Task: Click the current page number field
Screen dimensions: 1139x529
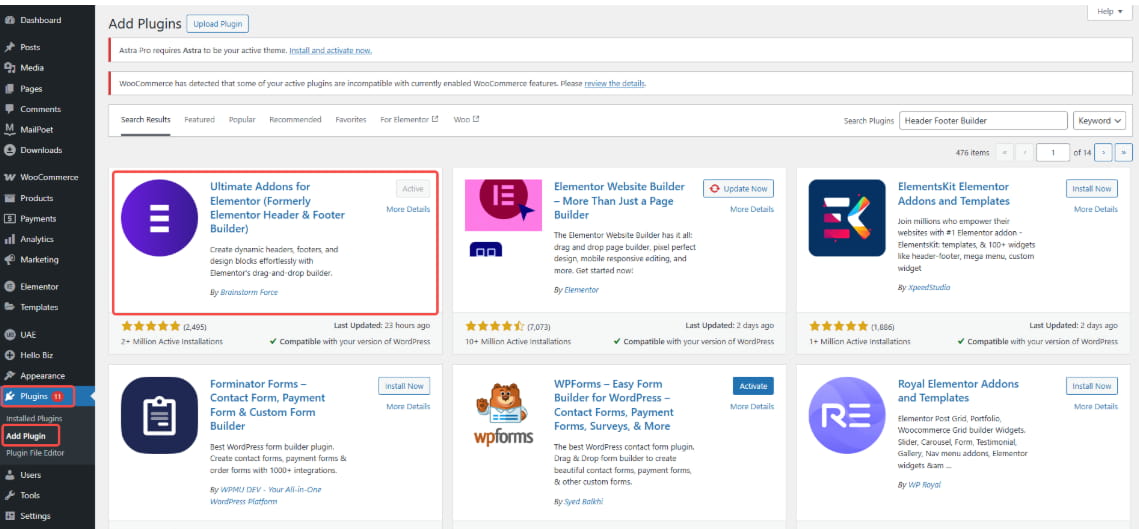Action: (1053, 153)
